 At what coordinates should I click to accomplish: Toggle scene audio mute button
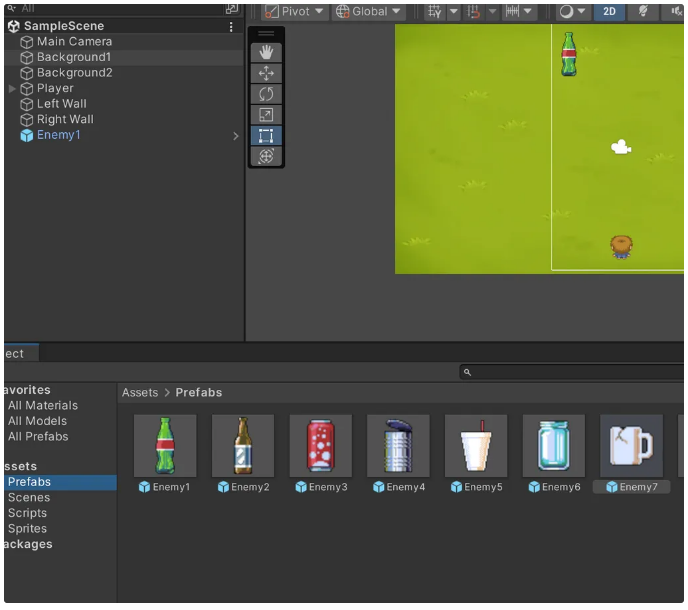click(x=676, y=11)
